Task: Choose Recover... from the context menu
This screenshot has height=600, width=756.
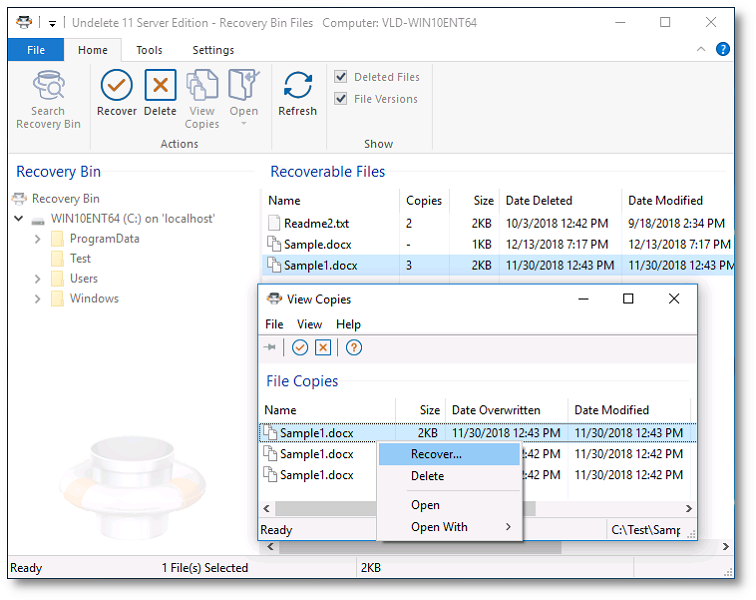Action: (449, 454)
